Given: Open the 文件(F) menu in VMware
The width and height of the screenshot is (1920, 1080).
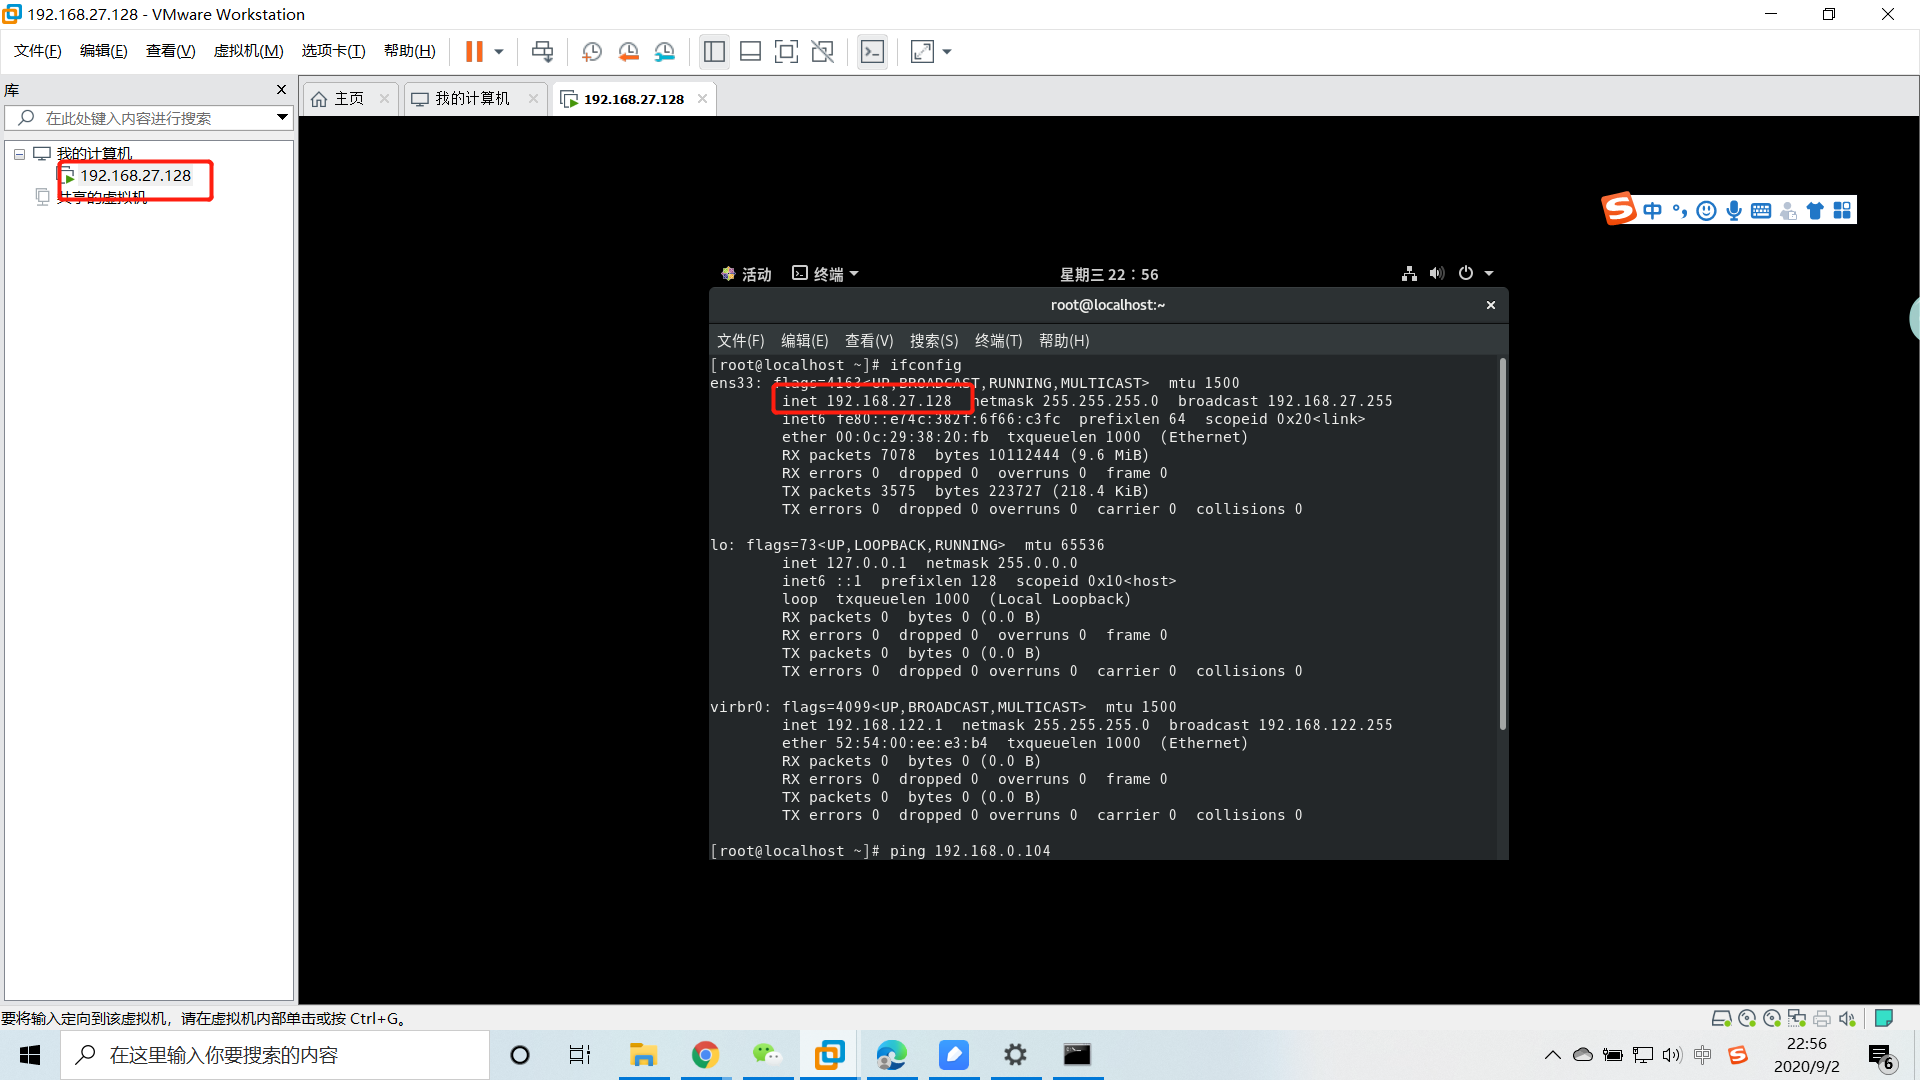Looking at the screenshot, I should [37, 51].
